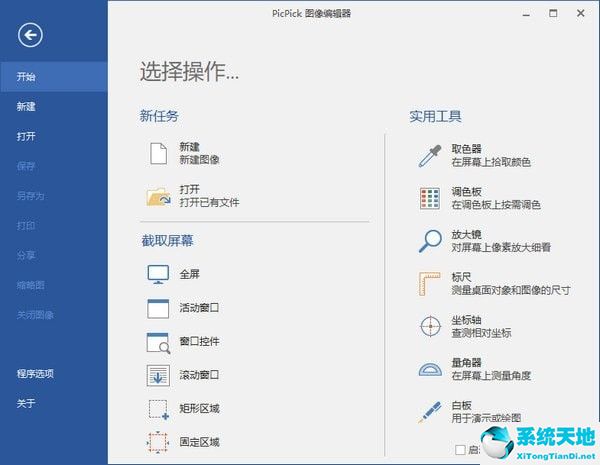This screenshot has height=465, width=600.
Task: Click the 固定区域 red dashed icon
Action: 158,442
